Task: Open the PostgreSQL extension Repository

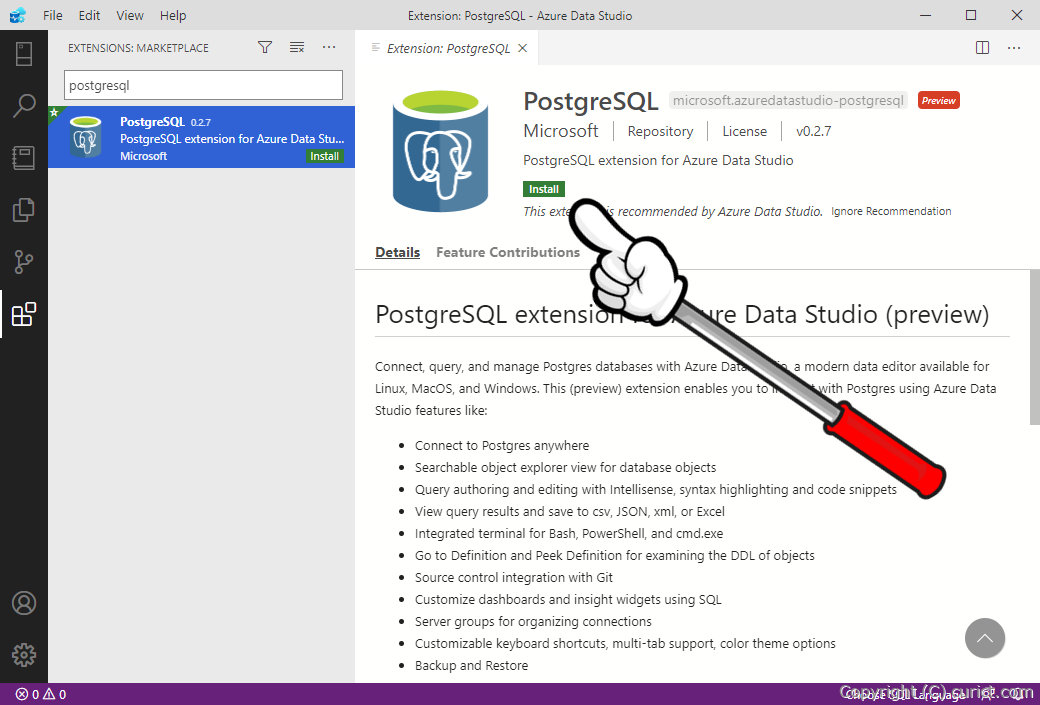Action: click(660, 131)
